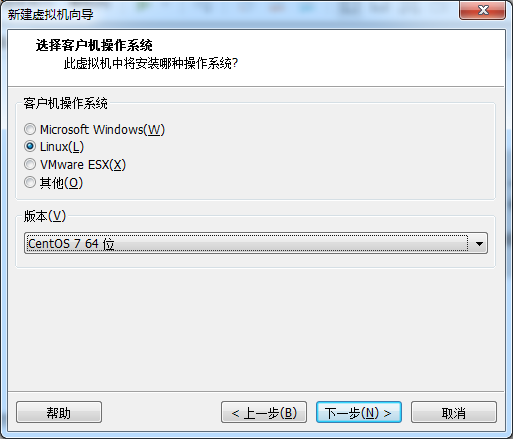Expand the version list with the dropdown arrow

479,244
